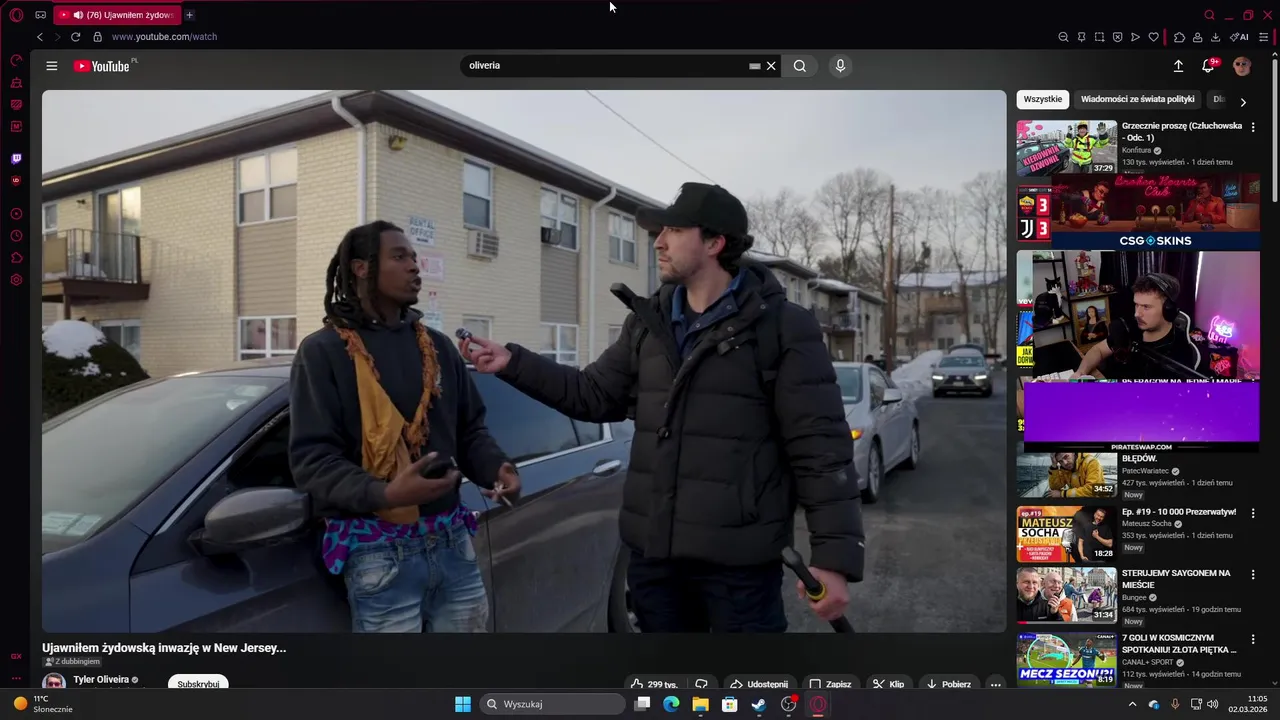Open YouTube account avatar menu
Viewport: 1280px width, 720px height.
pos(1242,66)
